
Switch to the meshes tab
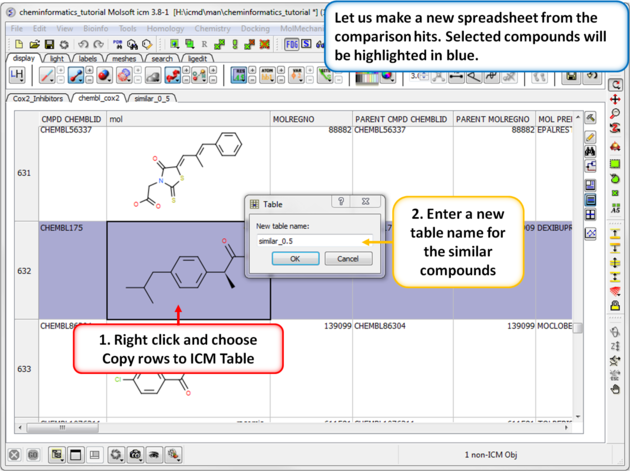(x=124, y=59)
